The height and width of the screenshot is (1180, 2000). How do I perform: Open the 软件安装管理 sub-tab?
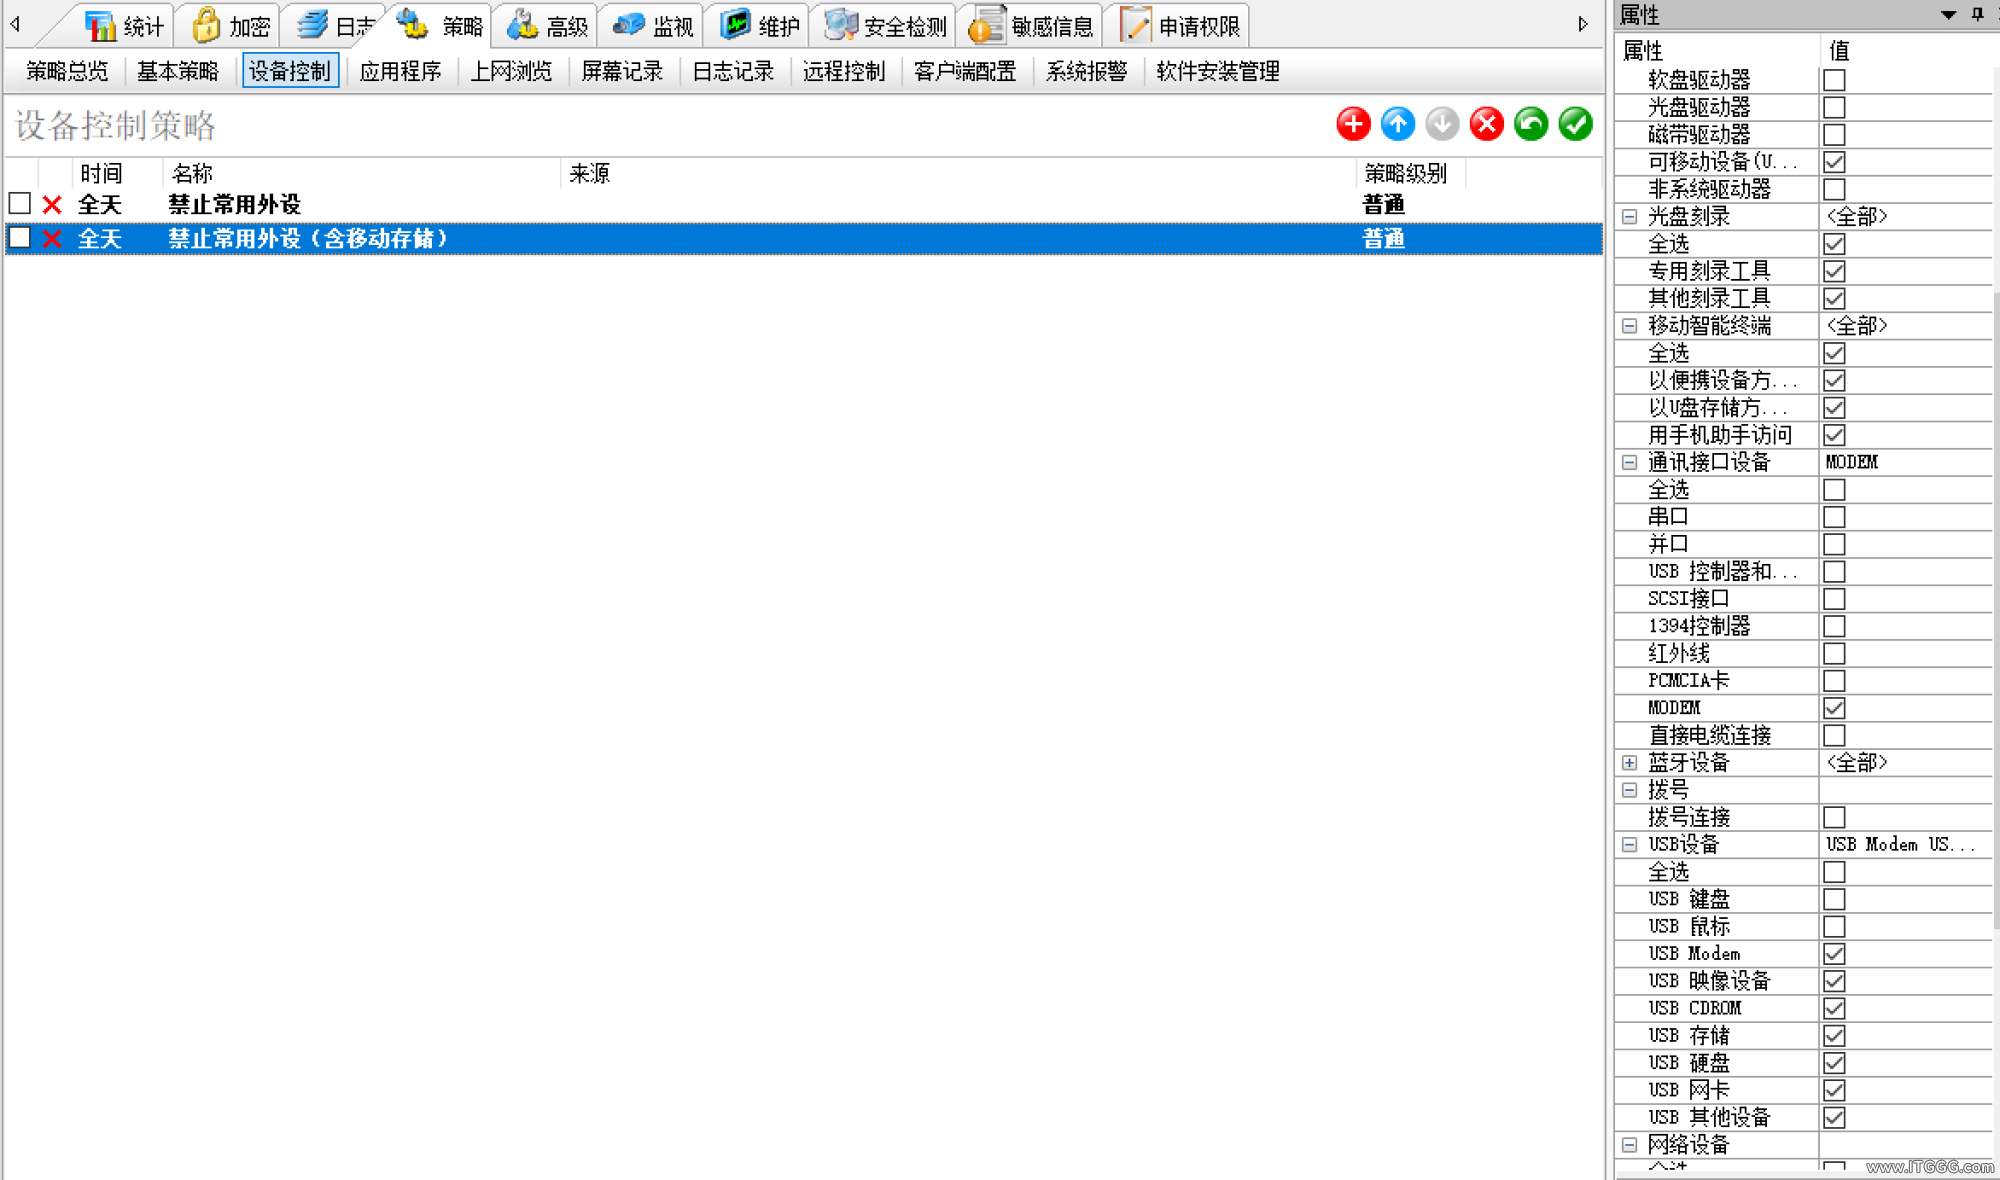pos(1218,71)
